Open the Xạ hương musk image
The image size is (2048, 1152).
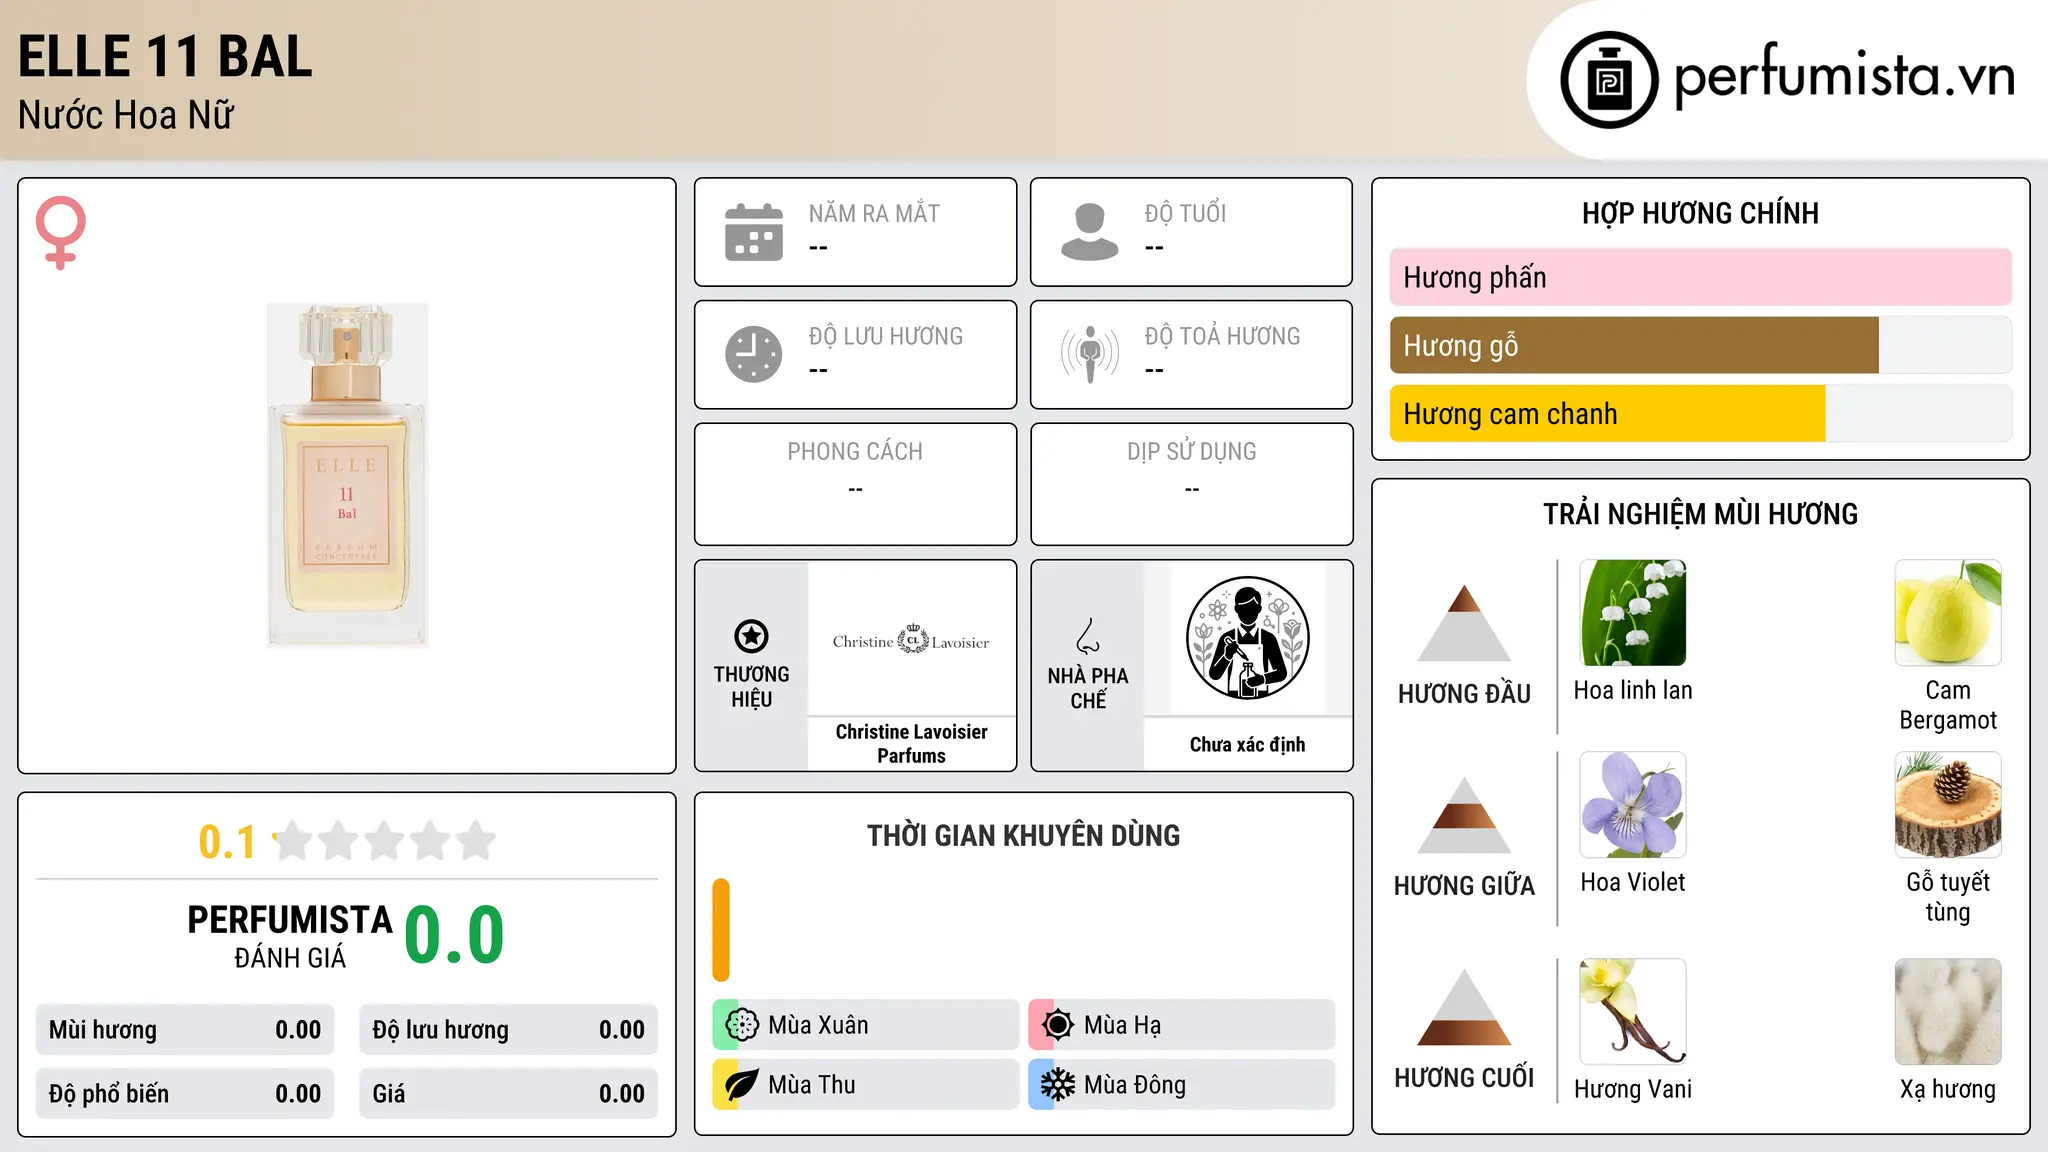pos(1948,1012)
